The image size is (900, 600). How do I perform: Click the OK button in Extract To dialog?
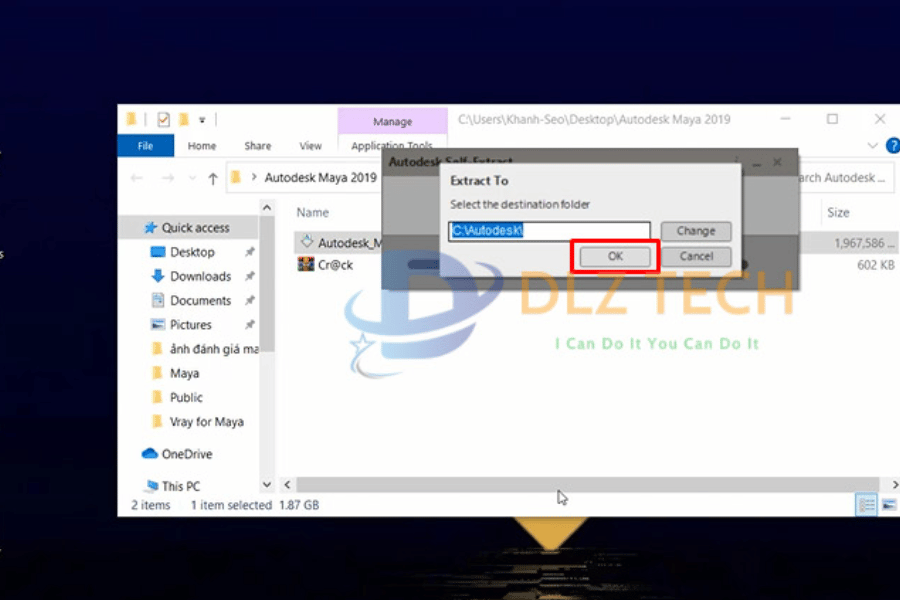pos(615,257)
